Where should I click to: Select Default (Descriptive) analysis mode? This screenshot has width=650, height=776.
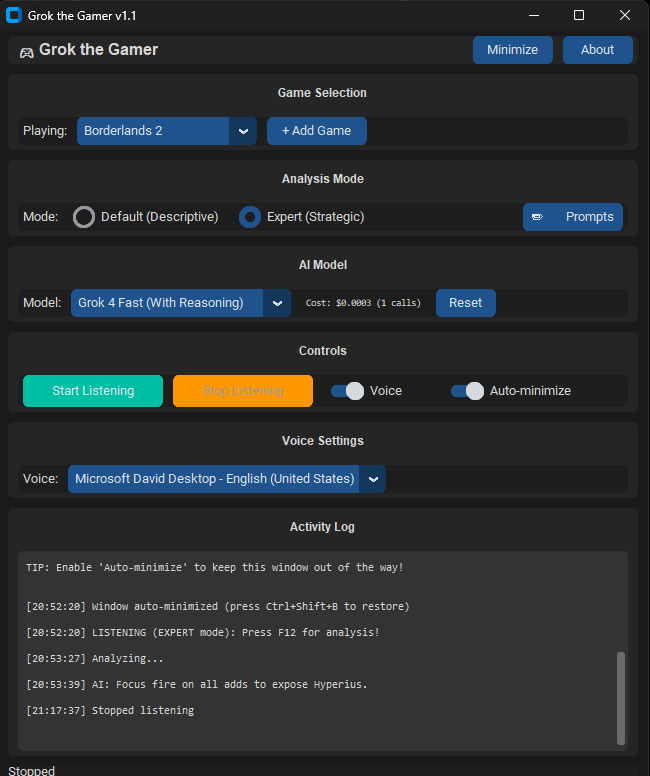85,217
